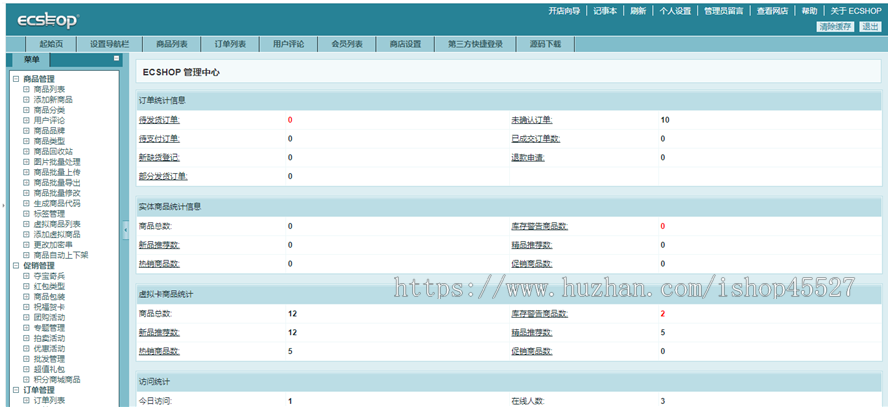The width and height of the screenshot is (890, 409).
Task: Click the node icon beside 图片批量处理
Action: 26,162
